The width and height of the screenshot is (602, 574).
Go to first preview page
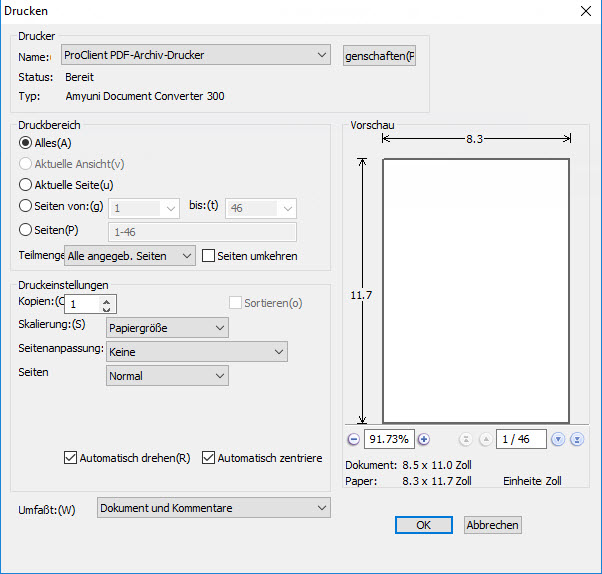point(465,439)
